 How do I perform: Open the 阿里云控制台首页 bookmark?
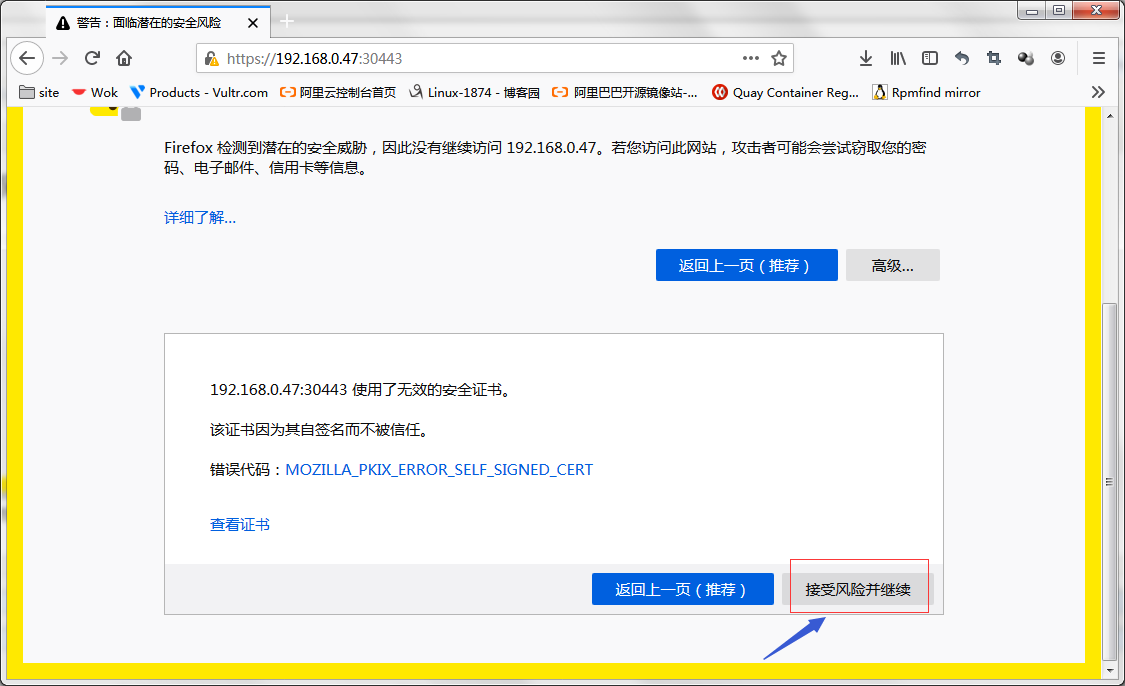pos(338,93)
